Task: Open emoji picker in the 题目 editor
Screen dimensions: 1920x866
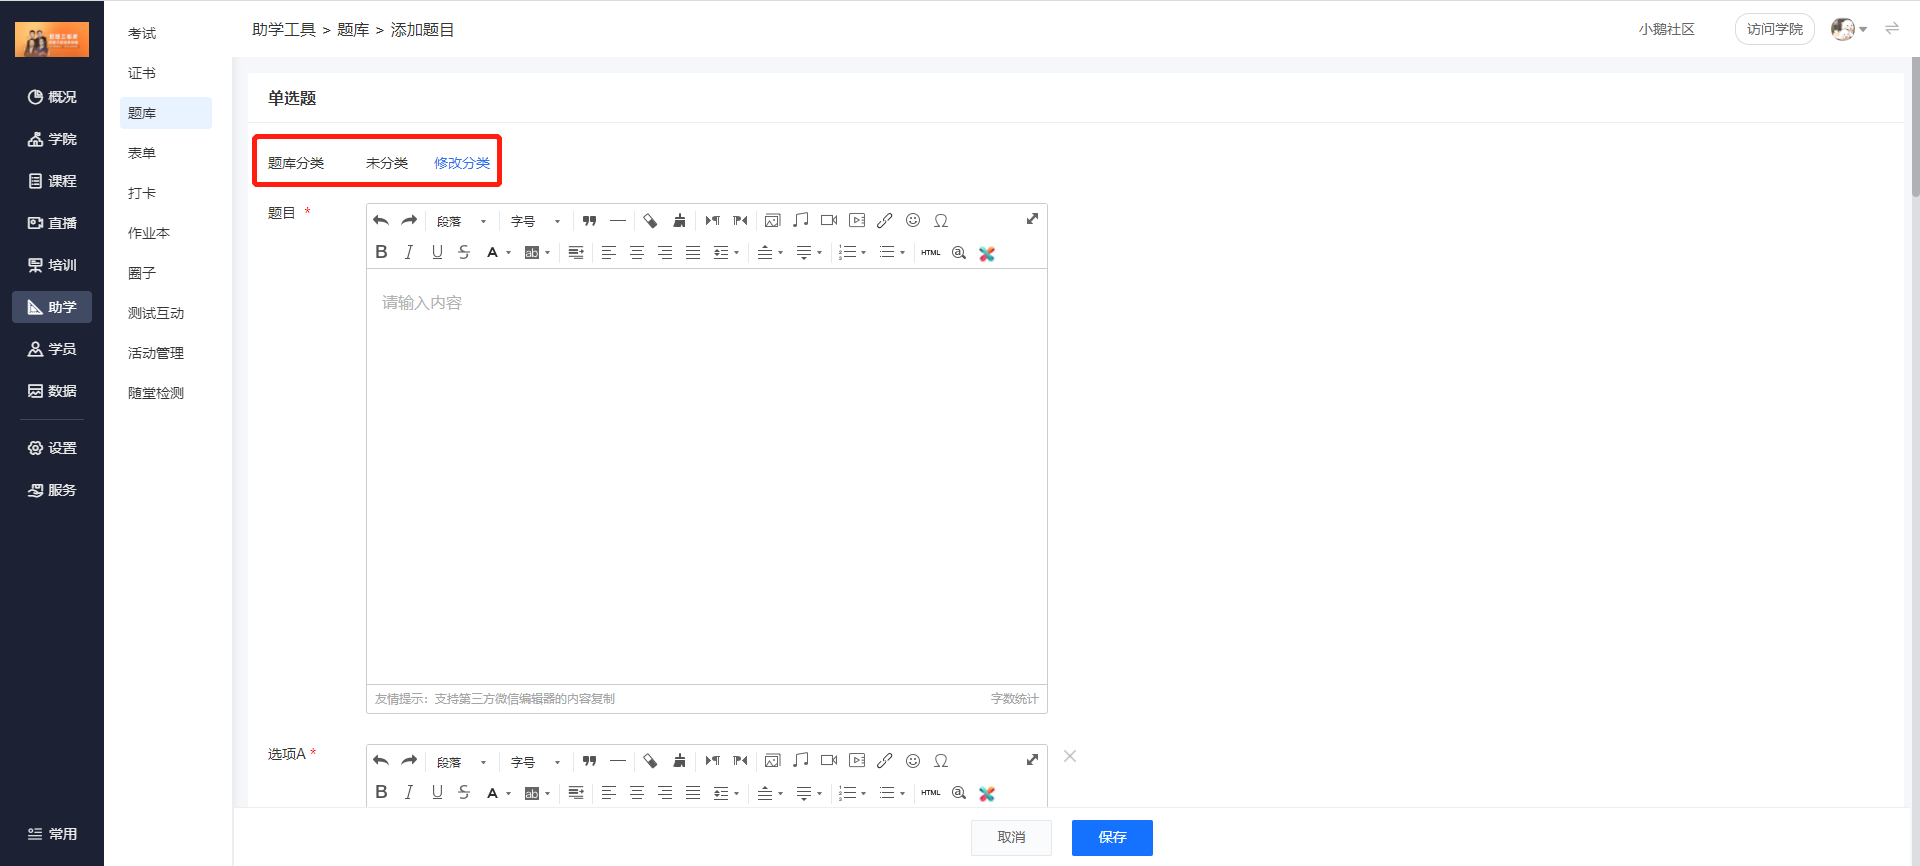Action: coord(912,221)
